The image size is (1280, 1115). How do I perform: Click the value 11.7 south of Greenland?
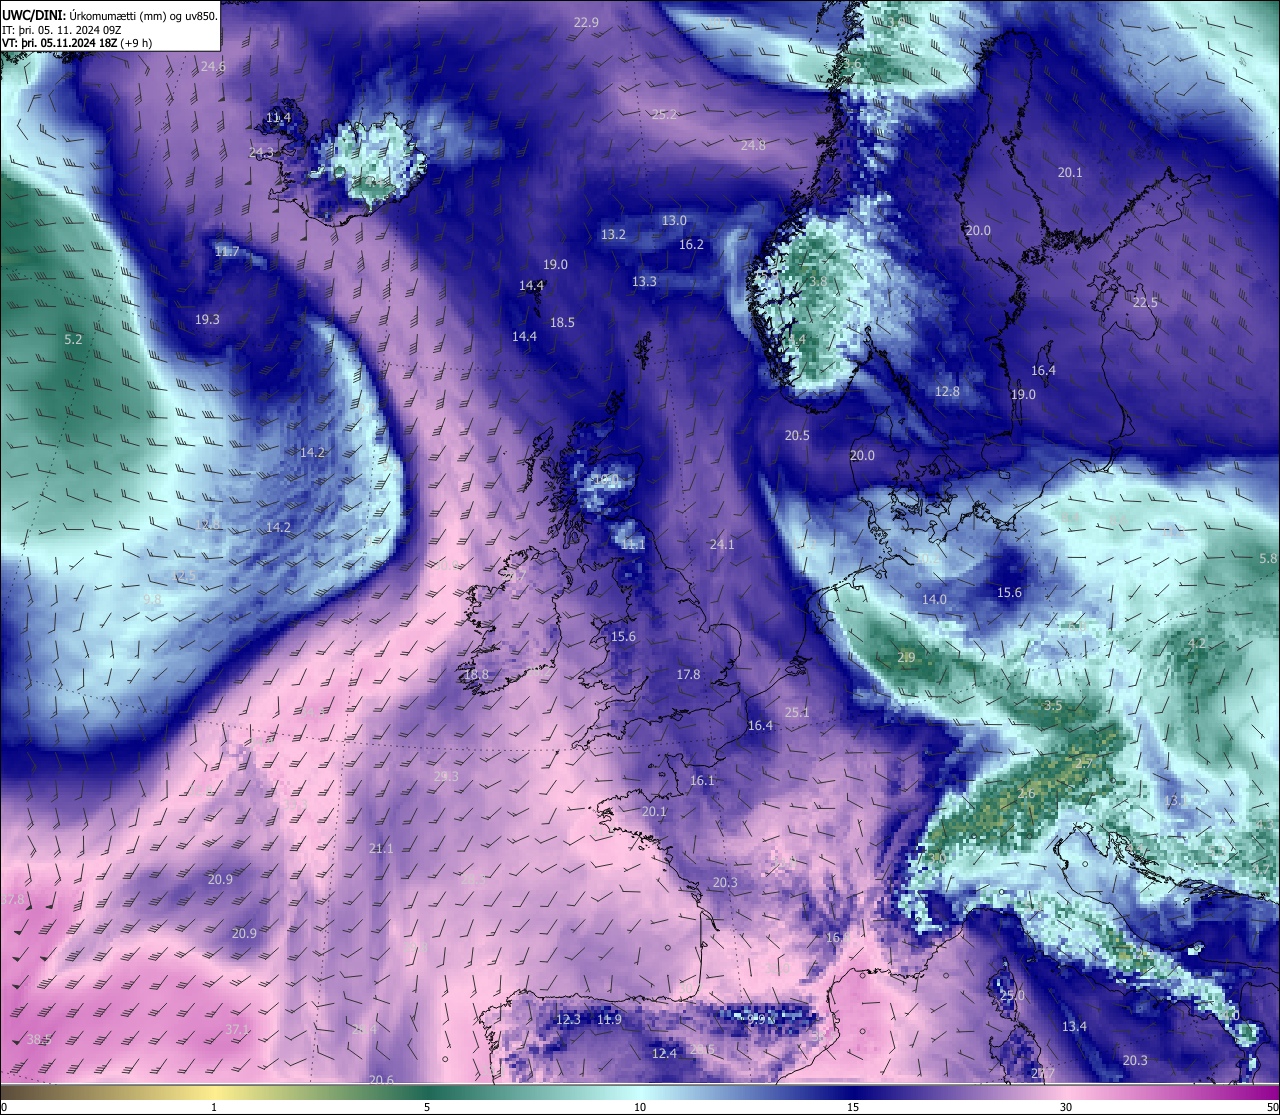[227, 251]
